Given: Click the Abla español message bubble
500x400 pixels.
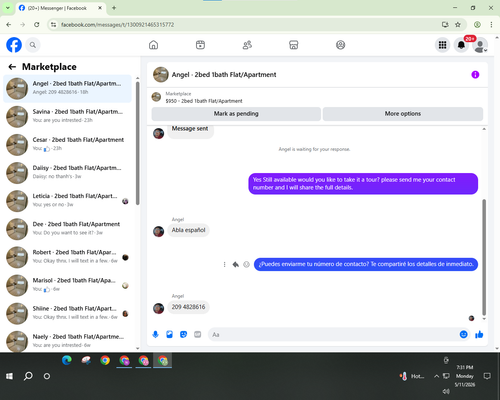Looking at the screenshot, I should (x=188, y=230).
